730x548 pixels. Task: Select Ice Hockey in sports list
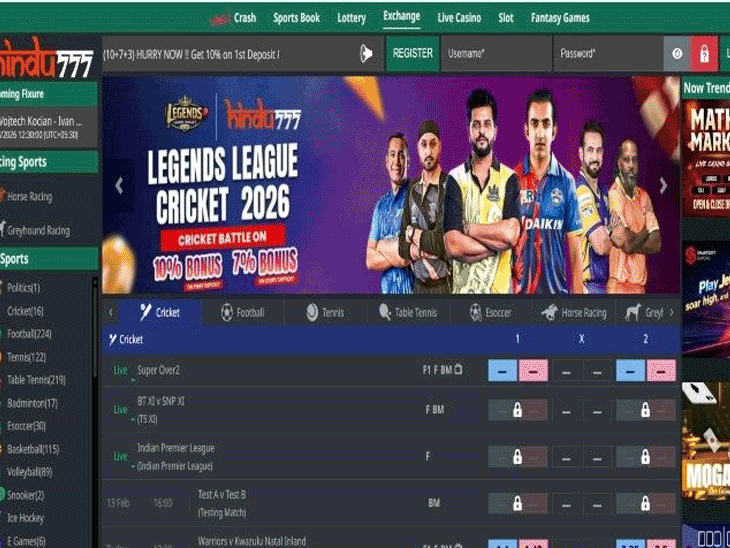(x=25, y=518)
